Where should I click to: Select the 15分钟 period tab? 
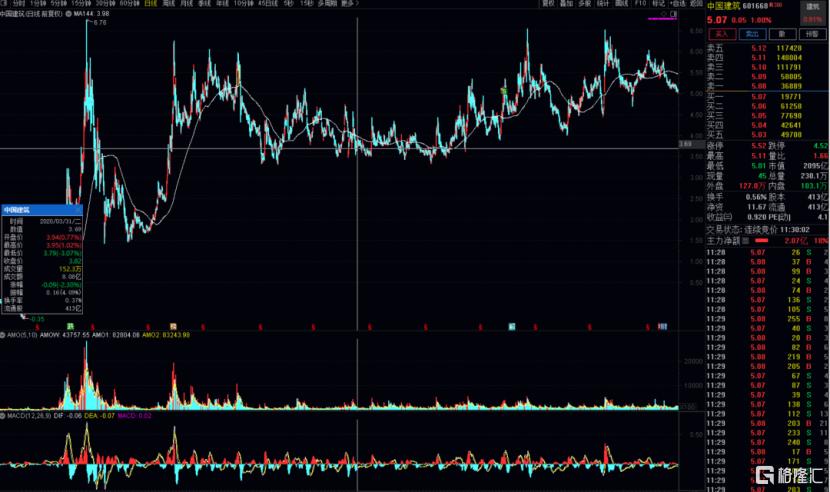click(x=81, y=3)
